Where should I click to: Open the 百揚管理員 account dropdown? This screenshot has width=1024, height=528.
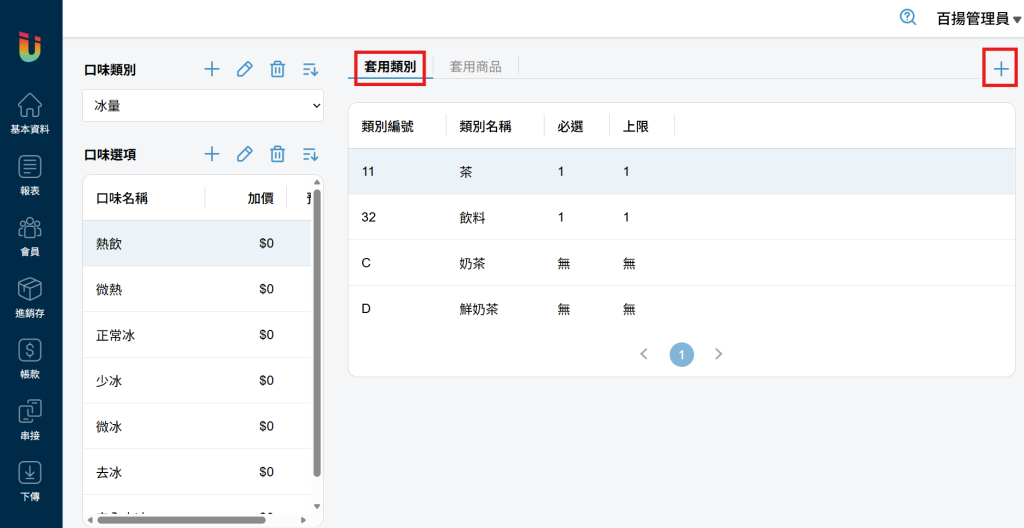978,18
